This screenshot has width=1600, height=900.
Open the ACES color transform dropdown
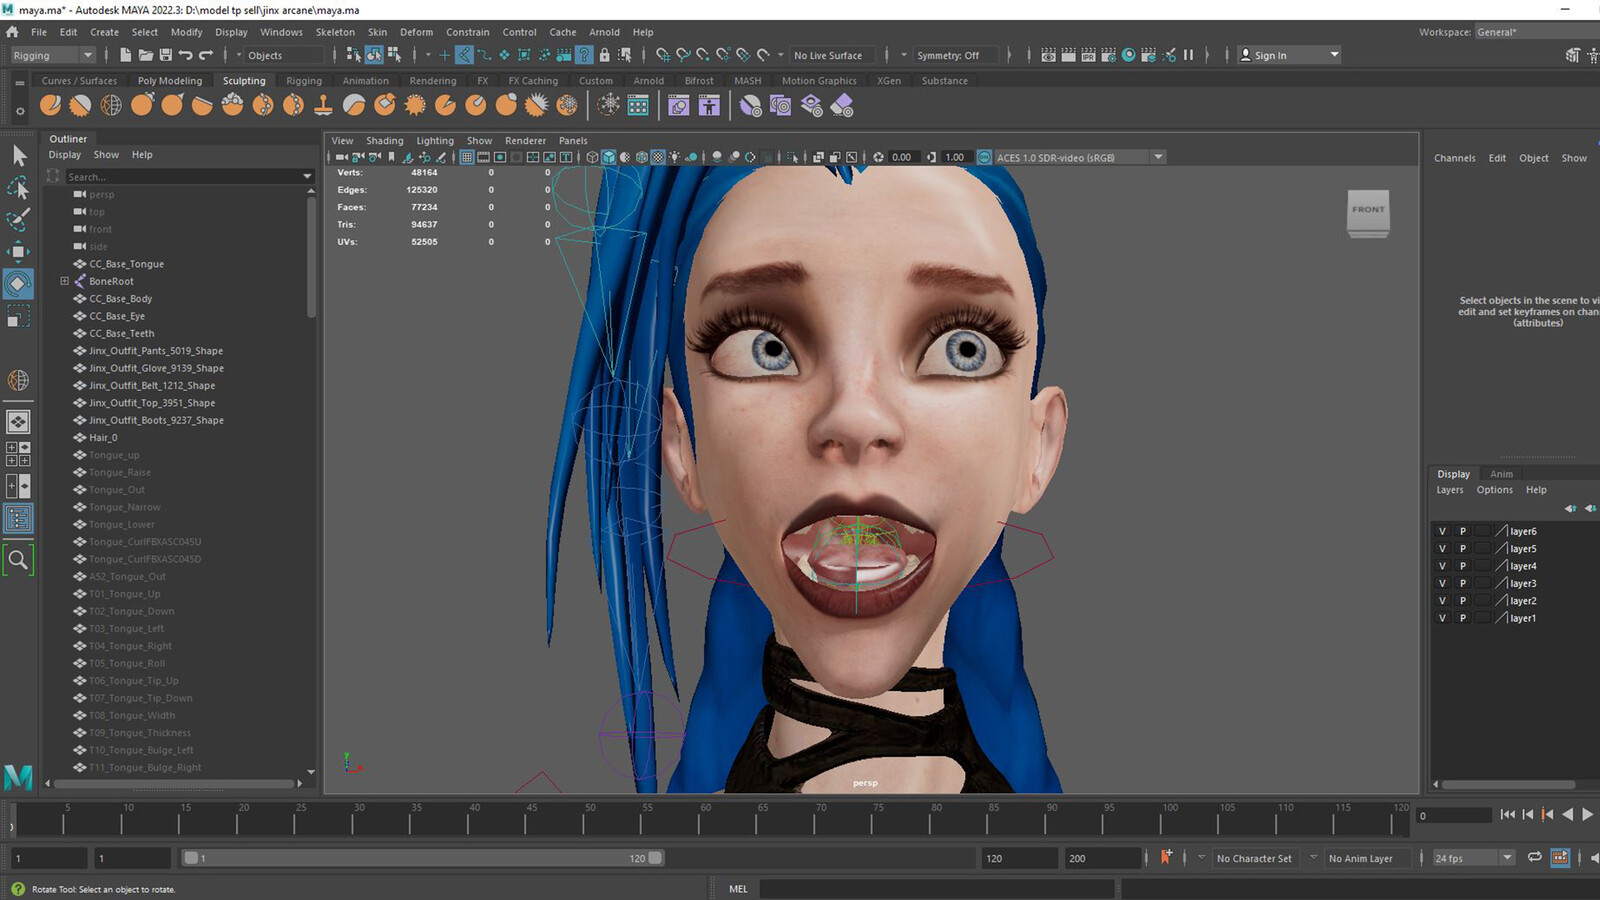pyautogui.click(x=1158, y=157)
